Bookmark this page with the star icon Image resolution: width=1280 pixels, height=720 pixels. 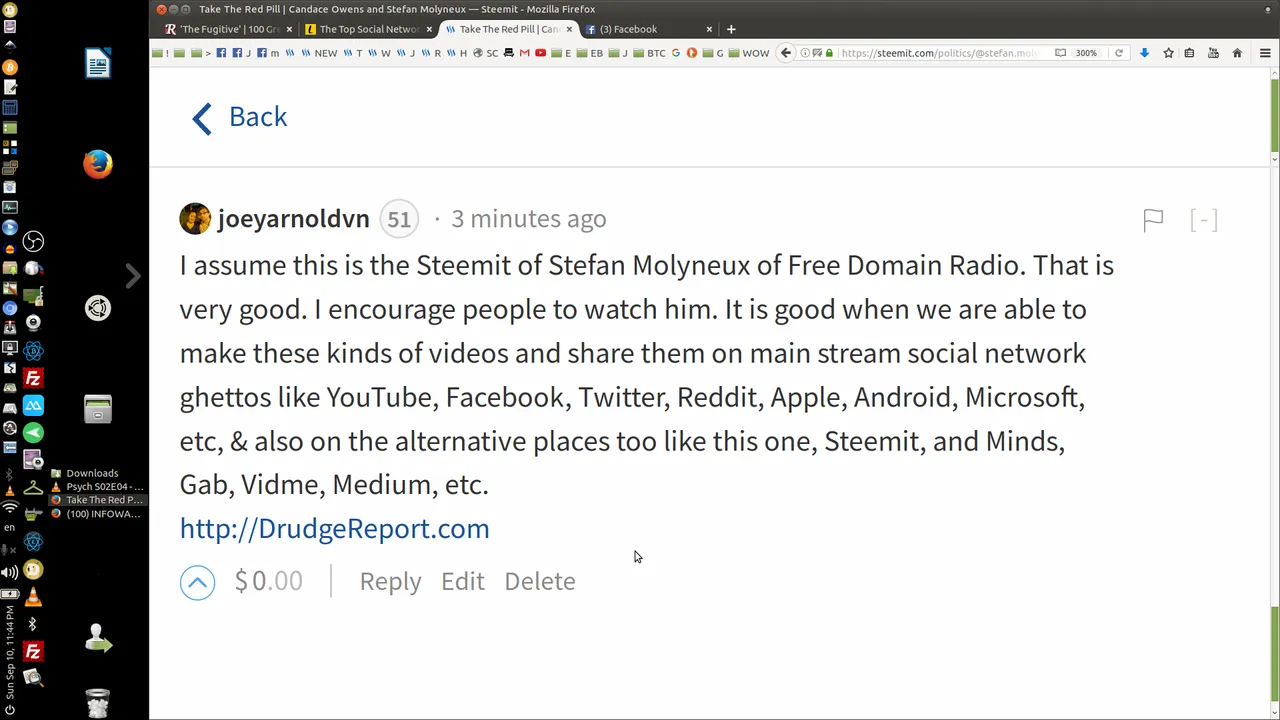click(x=1168, y=53)
